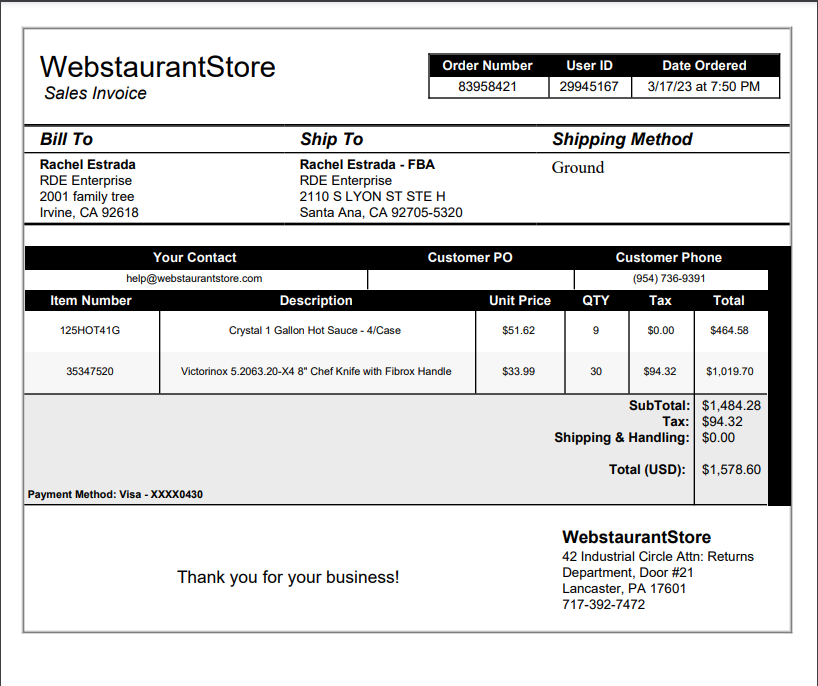The width and height of the screenshot is (818, 686).
Task: Click unit price $33.99
Action: click(519, 372)
